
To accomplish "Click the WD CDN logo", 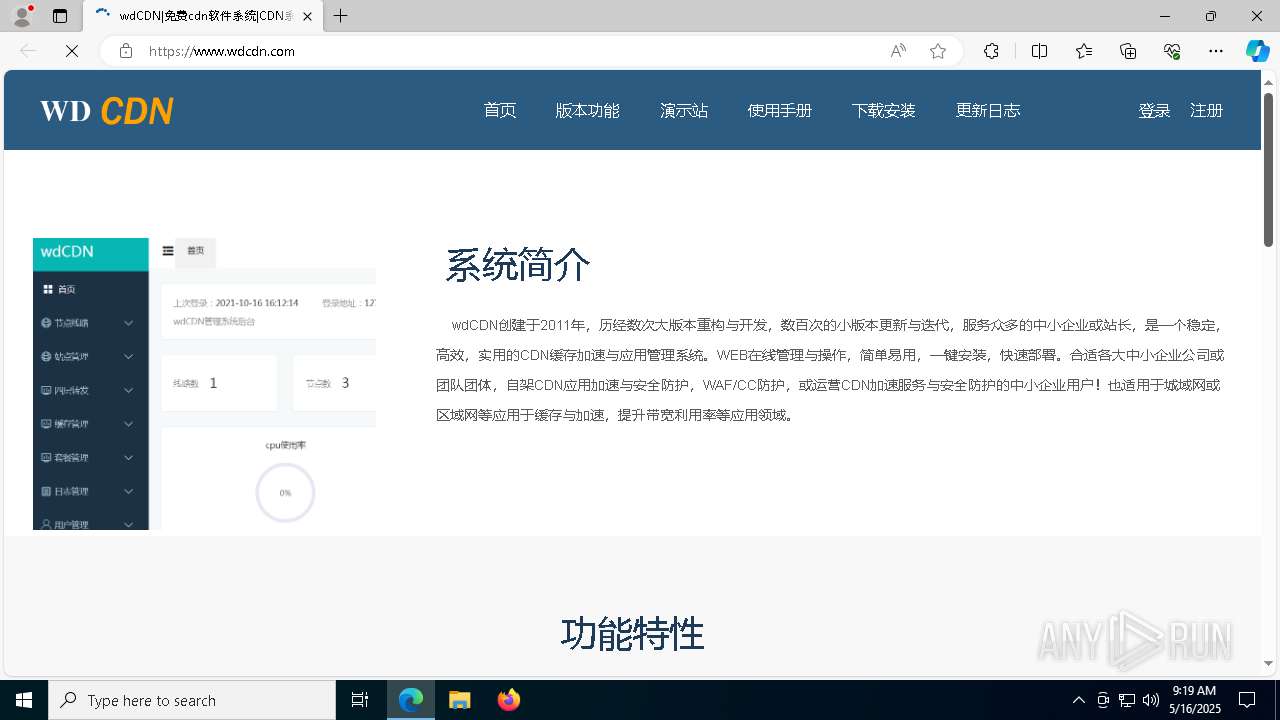I will (107, 111).
